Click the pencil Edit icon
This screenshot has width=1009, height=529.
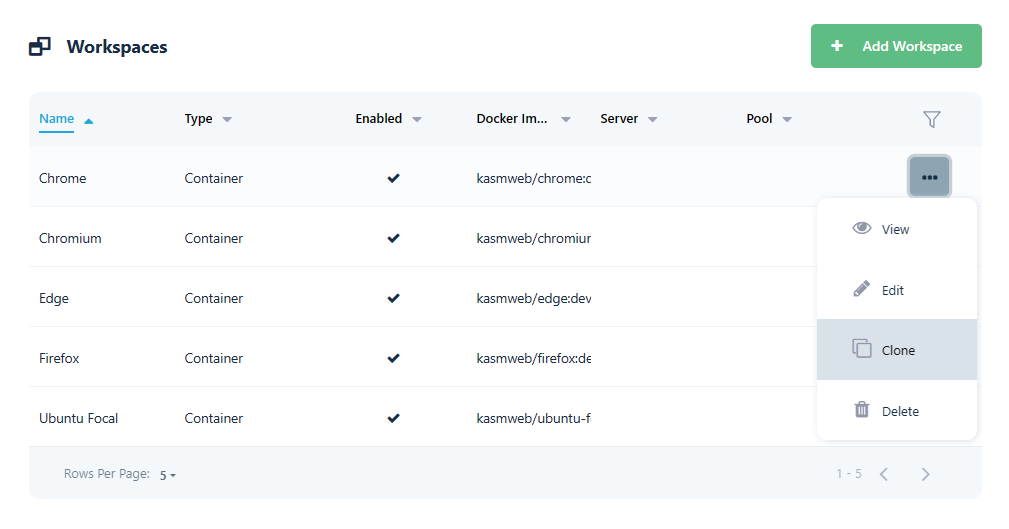click(x=861, y=290)
